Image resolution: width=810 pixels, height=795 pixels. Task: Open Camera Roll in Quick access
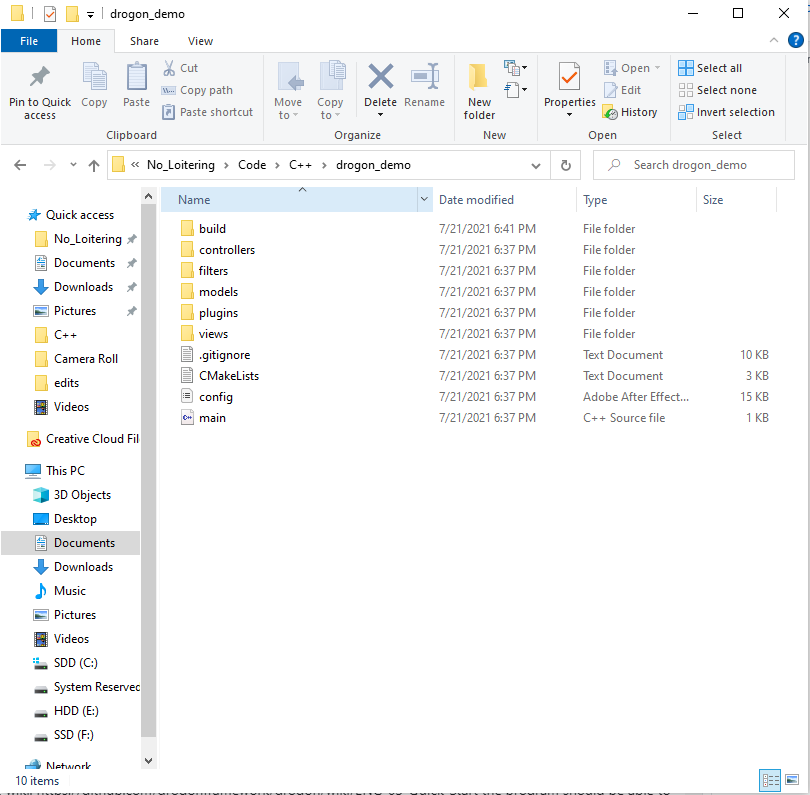coord(76,359)
